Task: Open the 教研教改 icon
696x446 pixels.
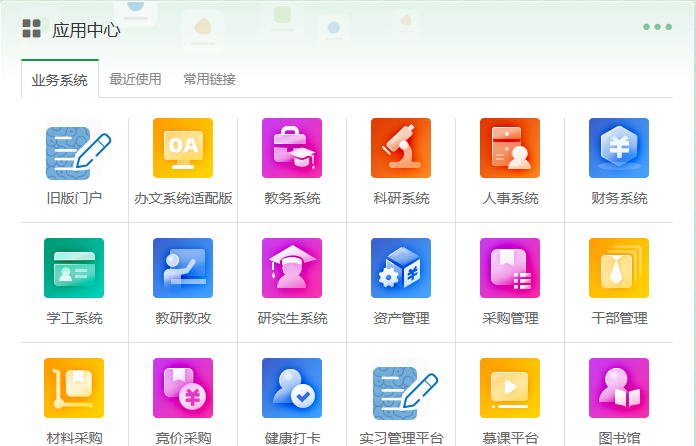Action: click(183, 268)
